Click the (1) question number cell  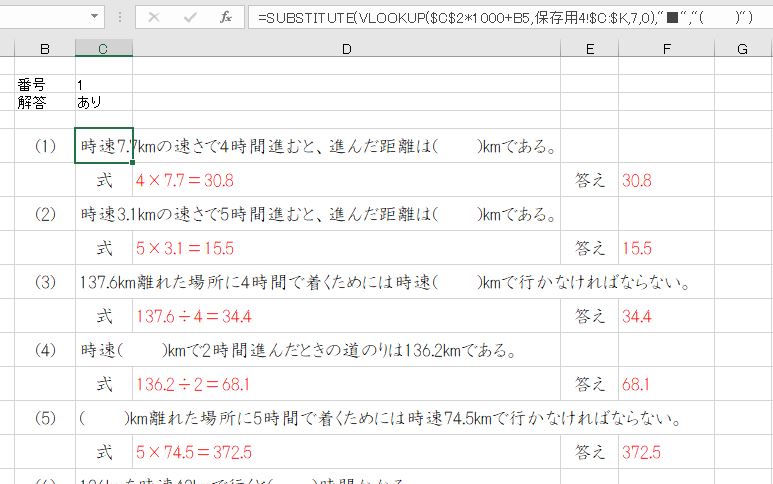[45, 146]
